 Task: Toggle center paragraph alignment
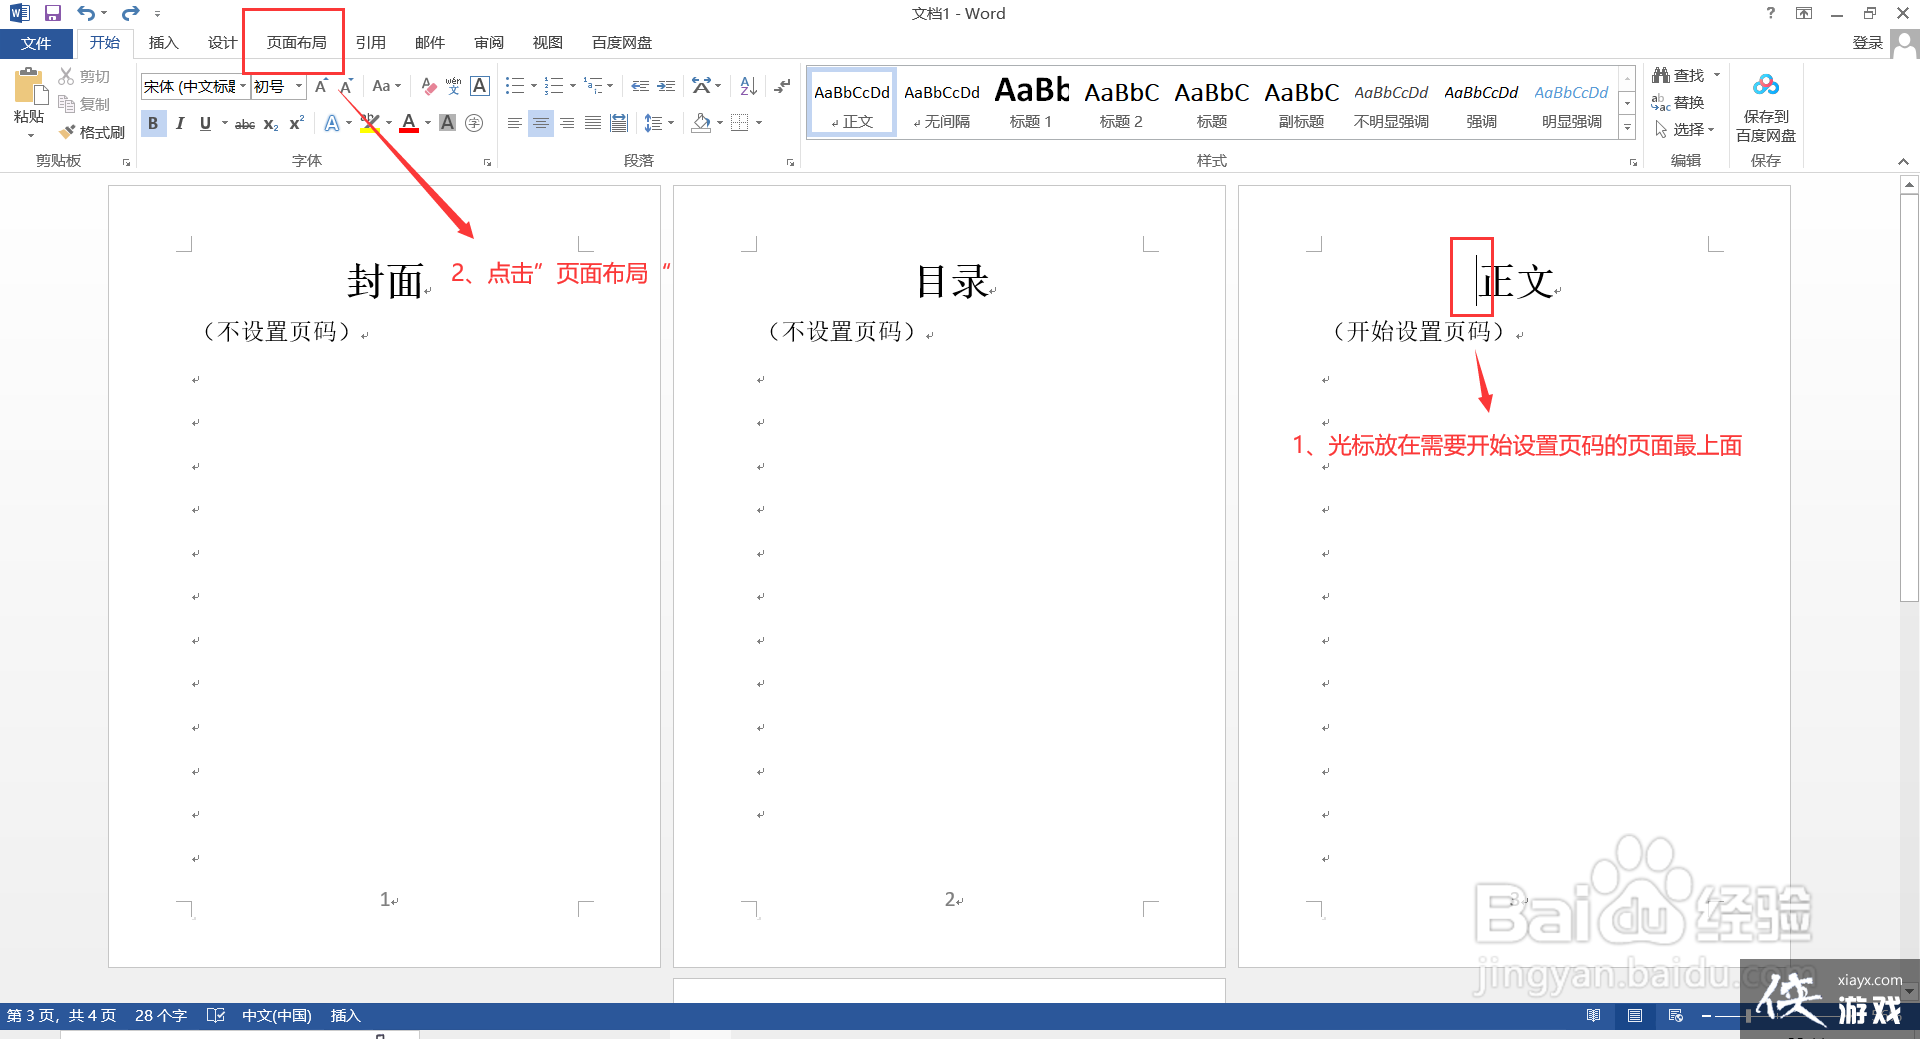click(x=541, y=123)
